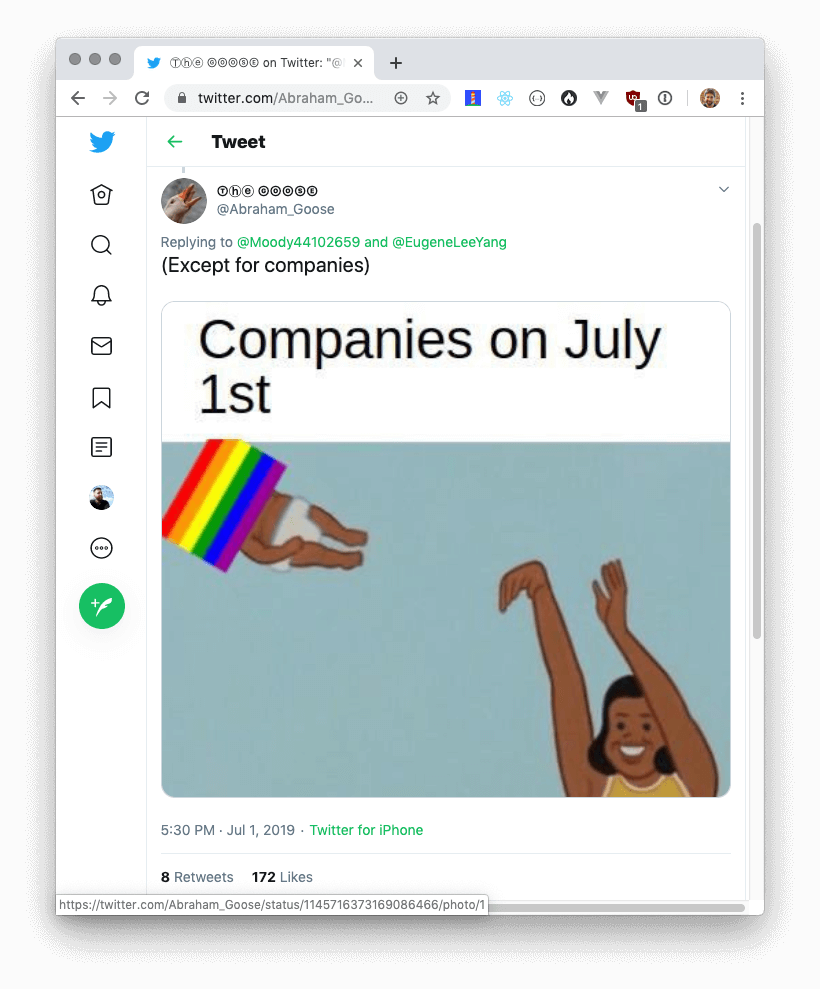Open Lists icon in sidebar
820x989 pixels.
[102, 447]
